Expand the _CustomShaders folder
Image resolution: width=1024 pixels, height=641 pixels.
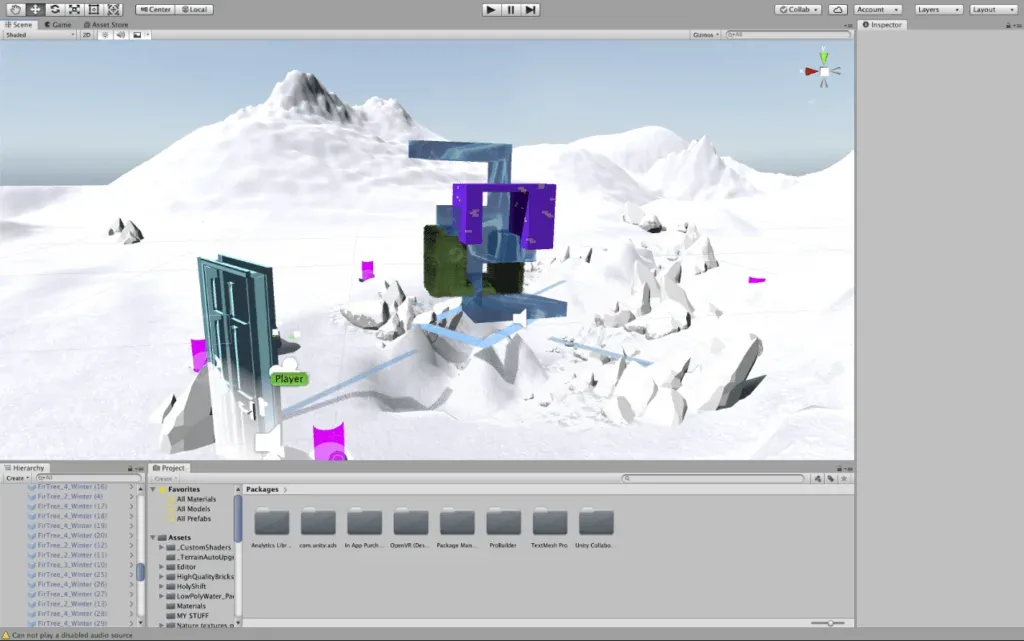click(x=161, y=547)
